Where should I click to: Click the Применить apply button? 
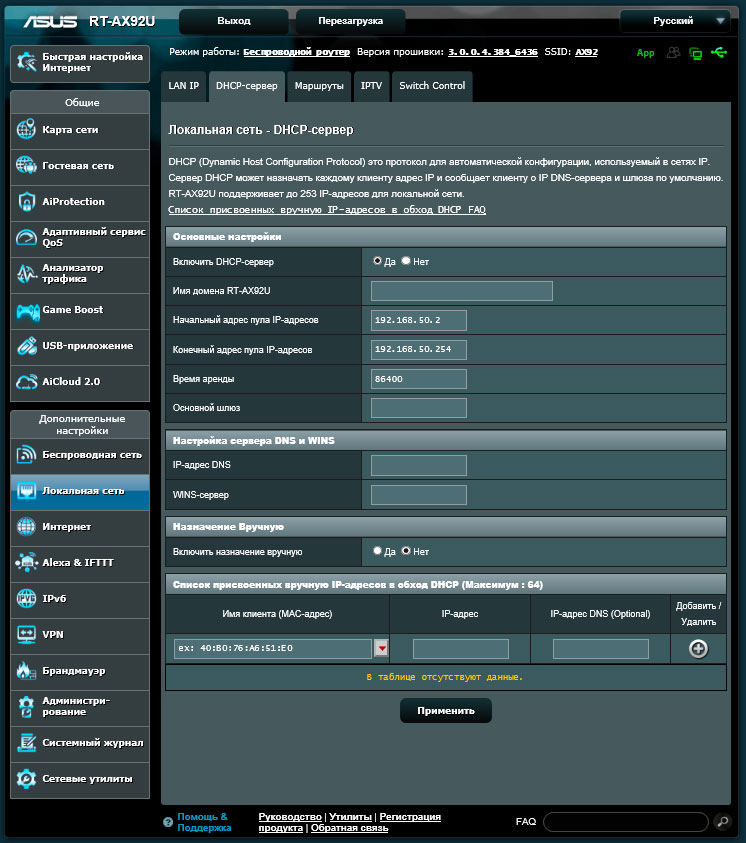tap(446, 711)
